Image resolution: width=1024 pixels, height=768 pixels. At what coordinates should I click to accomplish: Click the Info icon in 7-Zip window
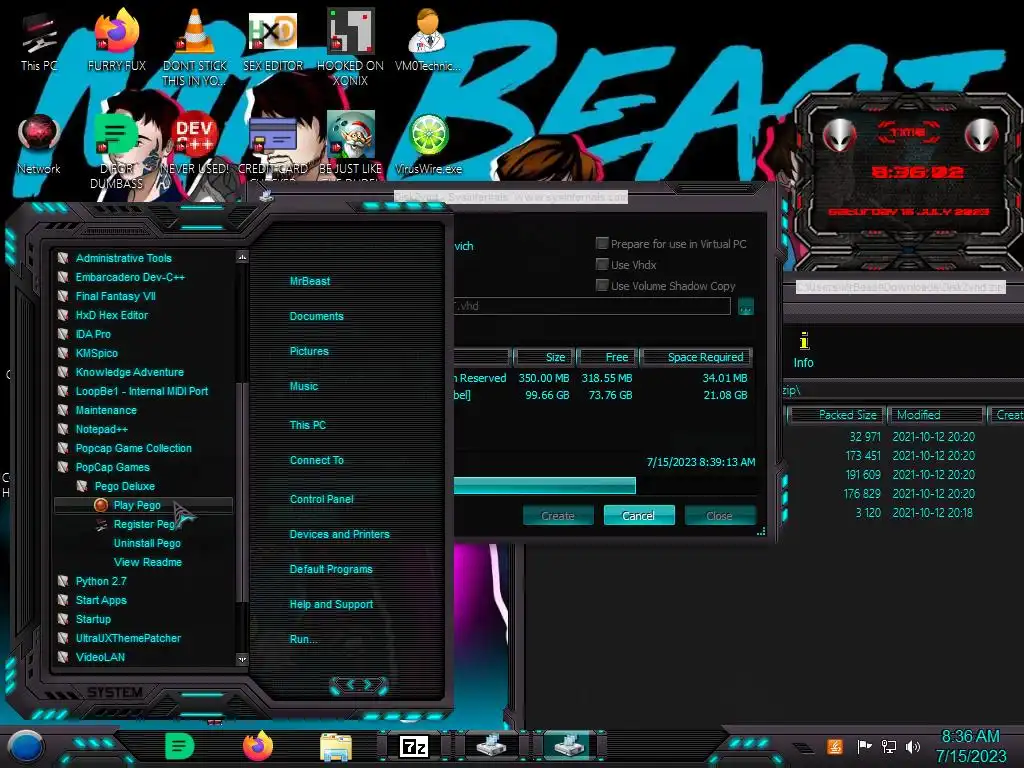[804, 351]
